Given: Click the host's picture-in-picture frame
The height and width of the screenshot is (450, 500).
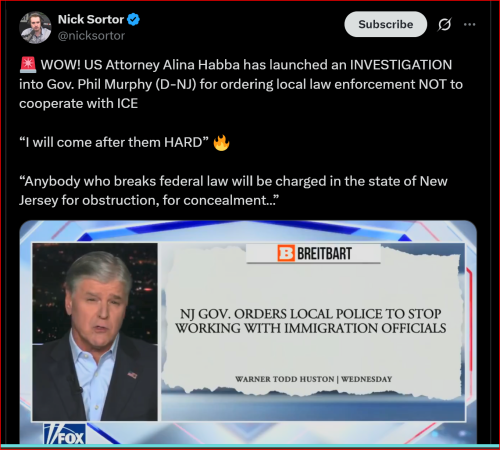Looking at the screenshot, I should pyautogui.click(x=95, y=332).
